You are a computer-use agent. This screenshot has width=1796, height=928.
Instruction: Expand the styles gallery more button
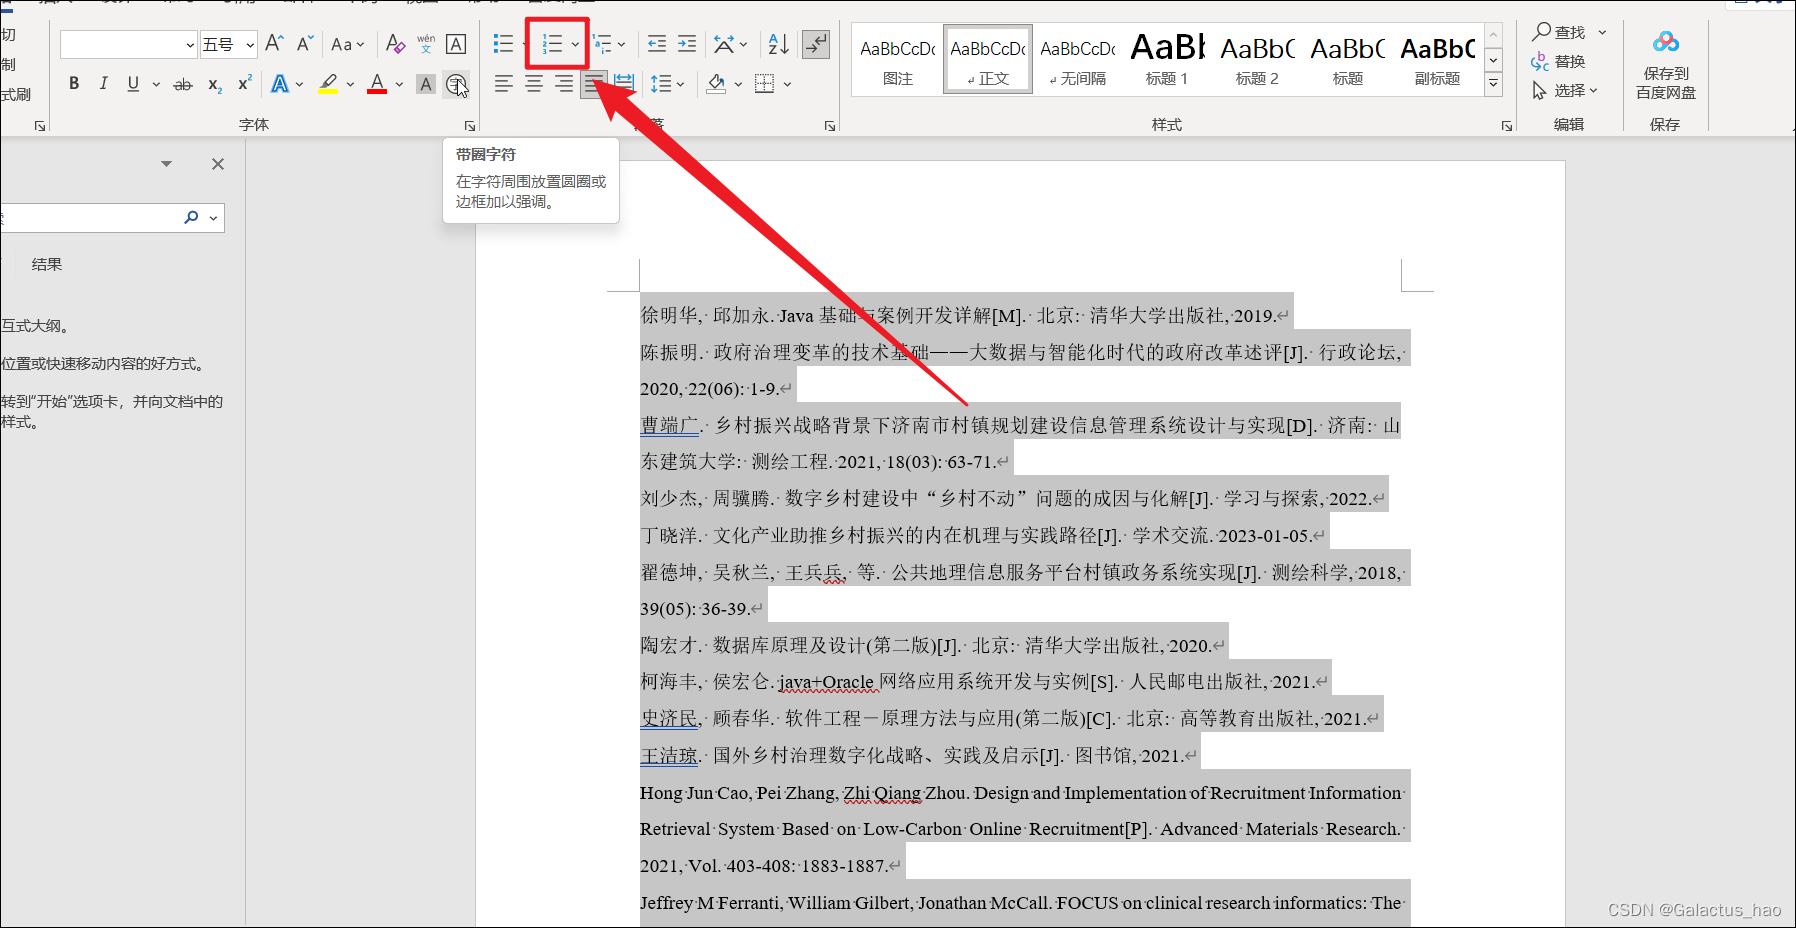click(1493, 84)
